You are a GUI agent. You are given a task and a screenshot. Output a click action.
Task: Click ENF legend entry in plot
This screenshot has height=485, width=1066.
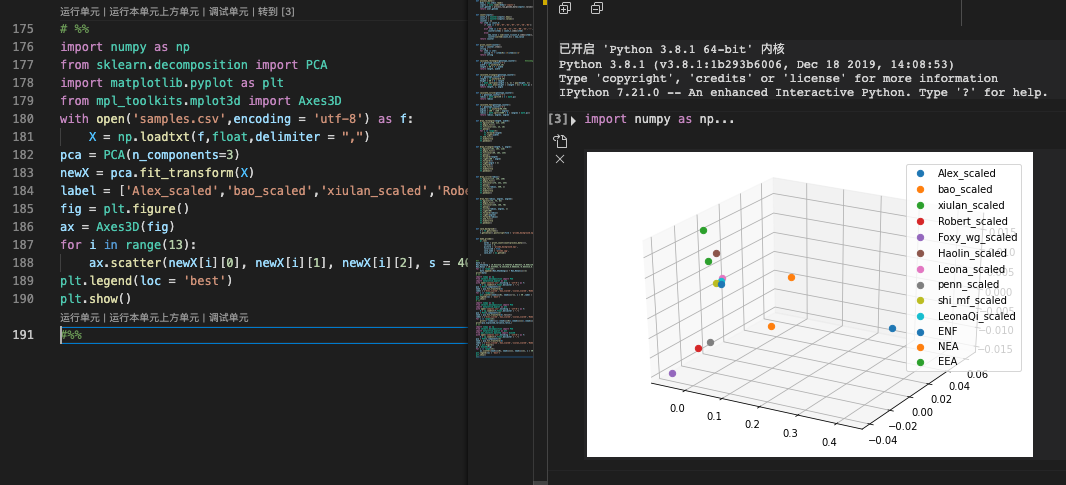coord(947,331)
